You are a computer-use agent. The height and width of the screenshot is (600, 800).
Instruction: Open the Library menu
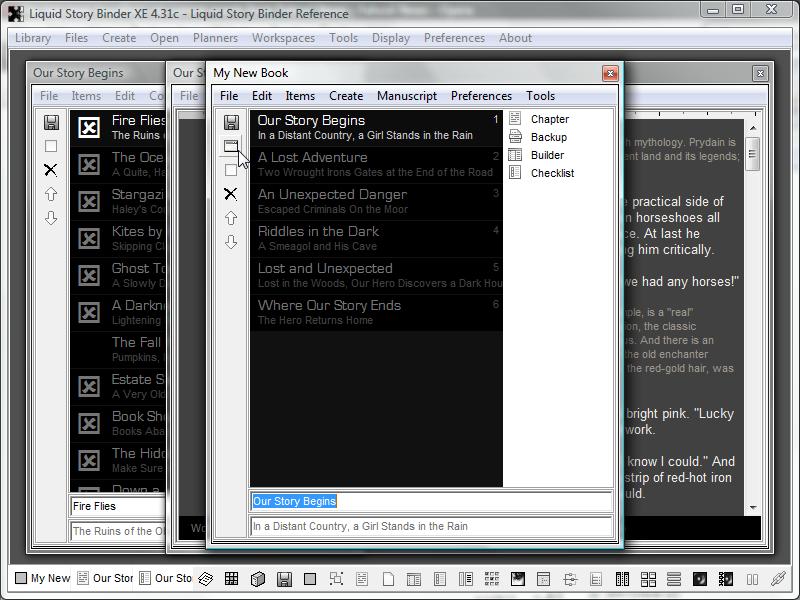coord(33,38)
